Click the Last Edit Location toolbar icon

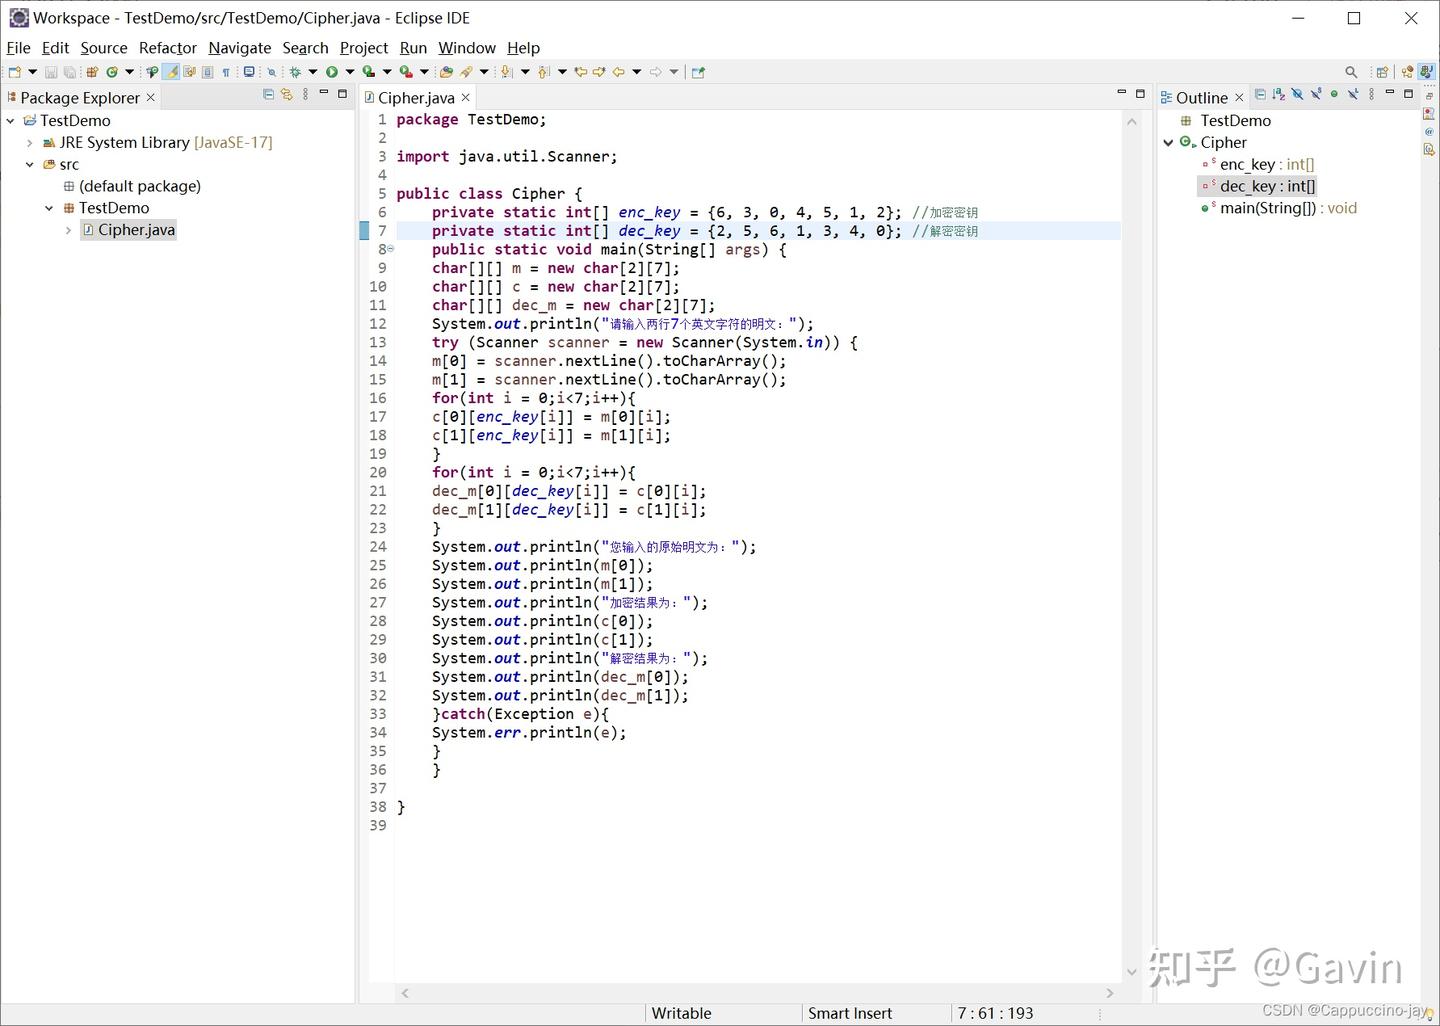[x=582, y=71]
